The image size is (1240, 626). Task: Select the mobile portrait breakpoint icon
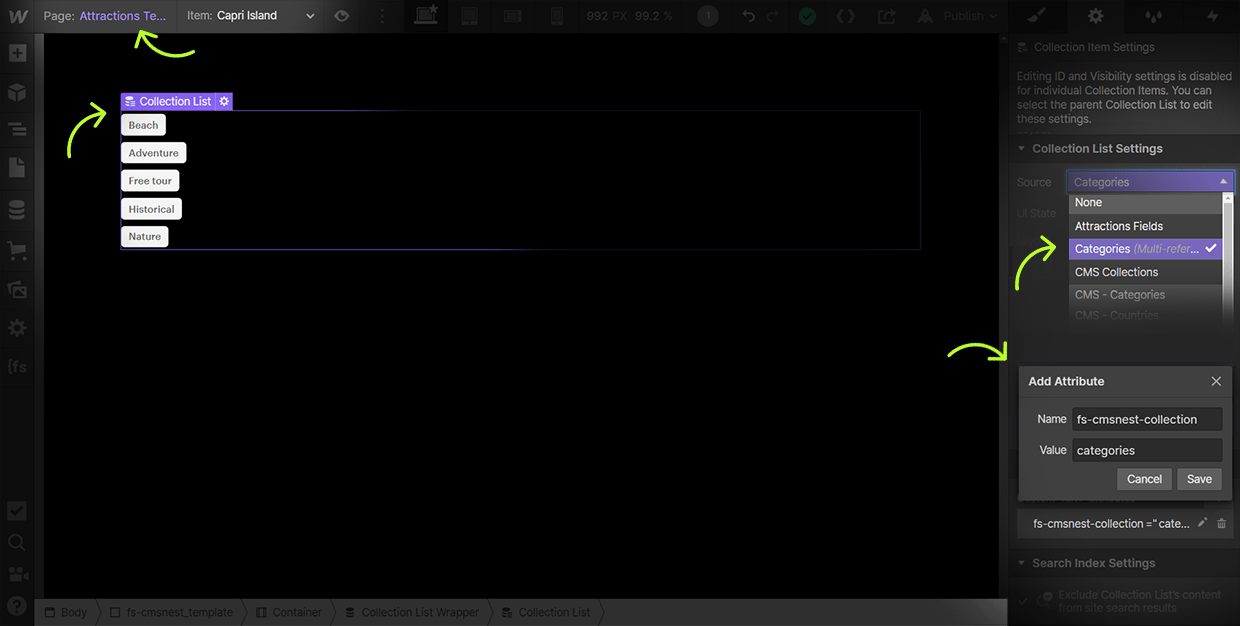coord(557,16)
